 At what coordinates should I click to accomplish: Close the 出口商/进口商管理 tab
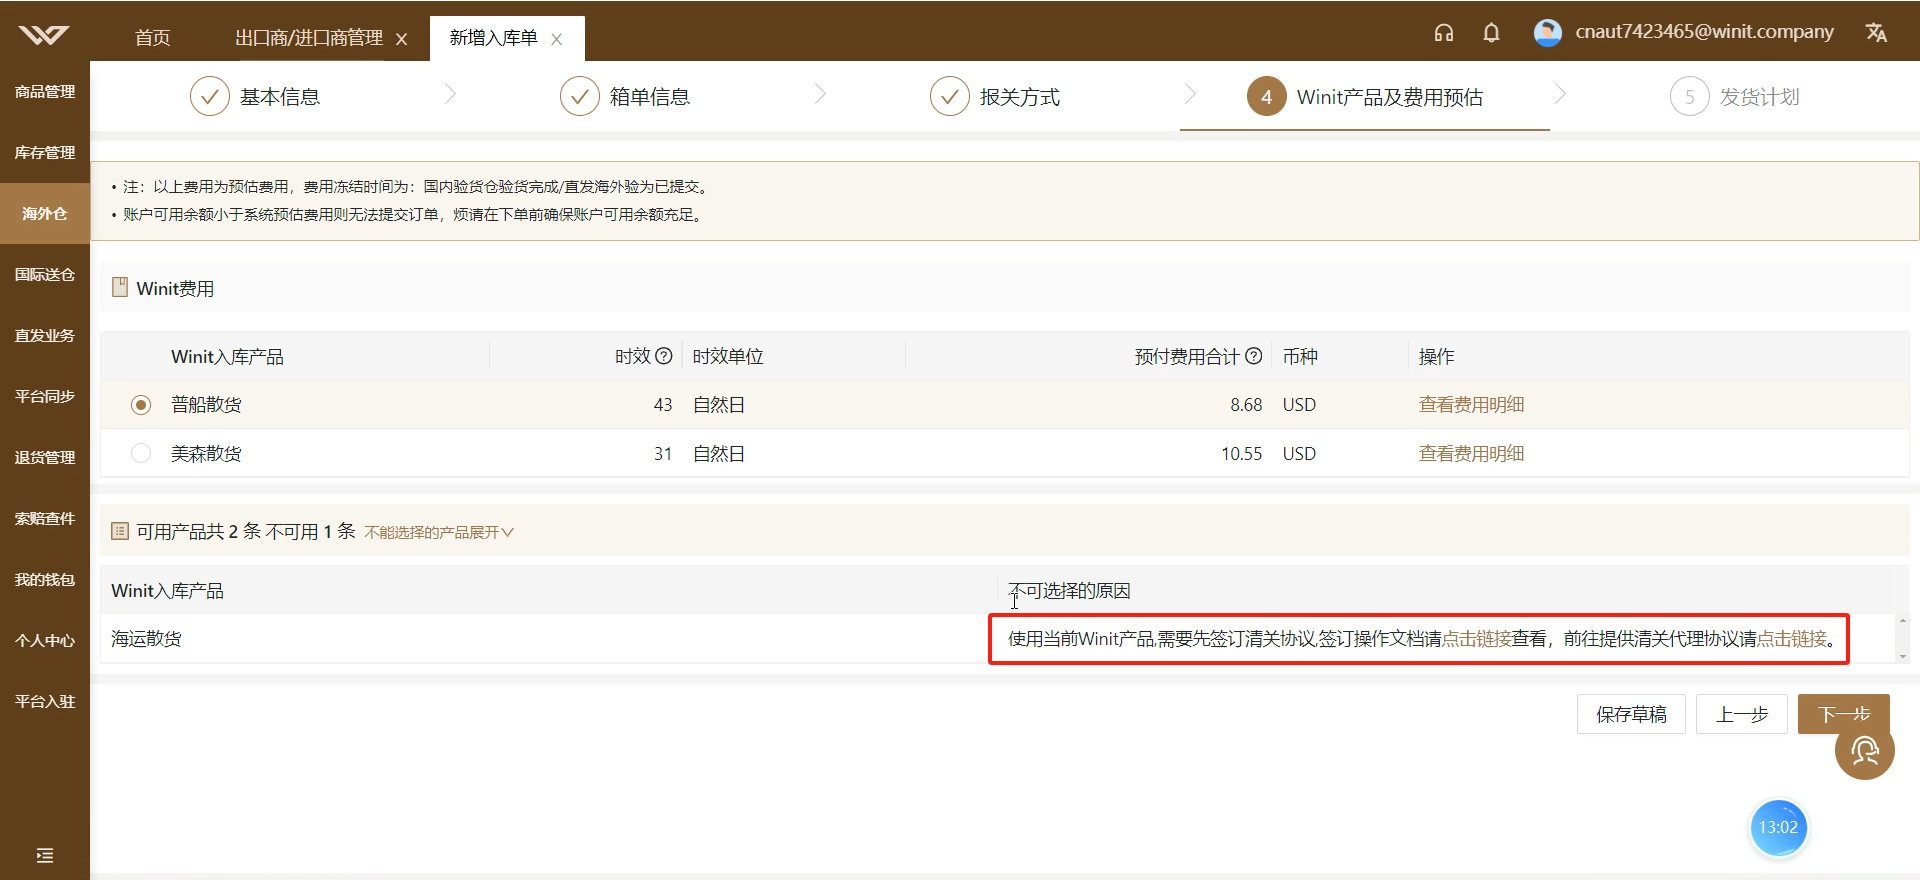click(401, 39)
